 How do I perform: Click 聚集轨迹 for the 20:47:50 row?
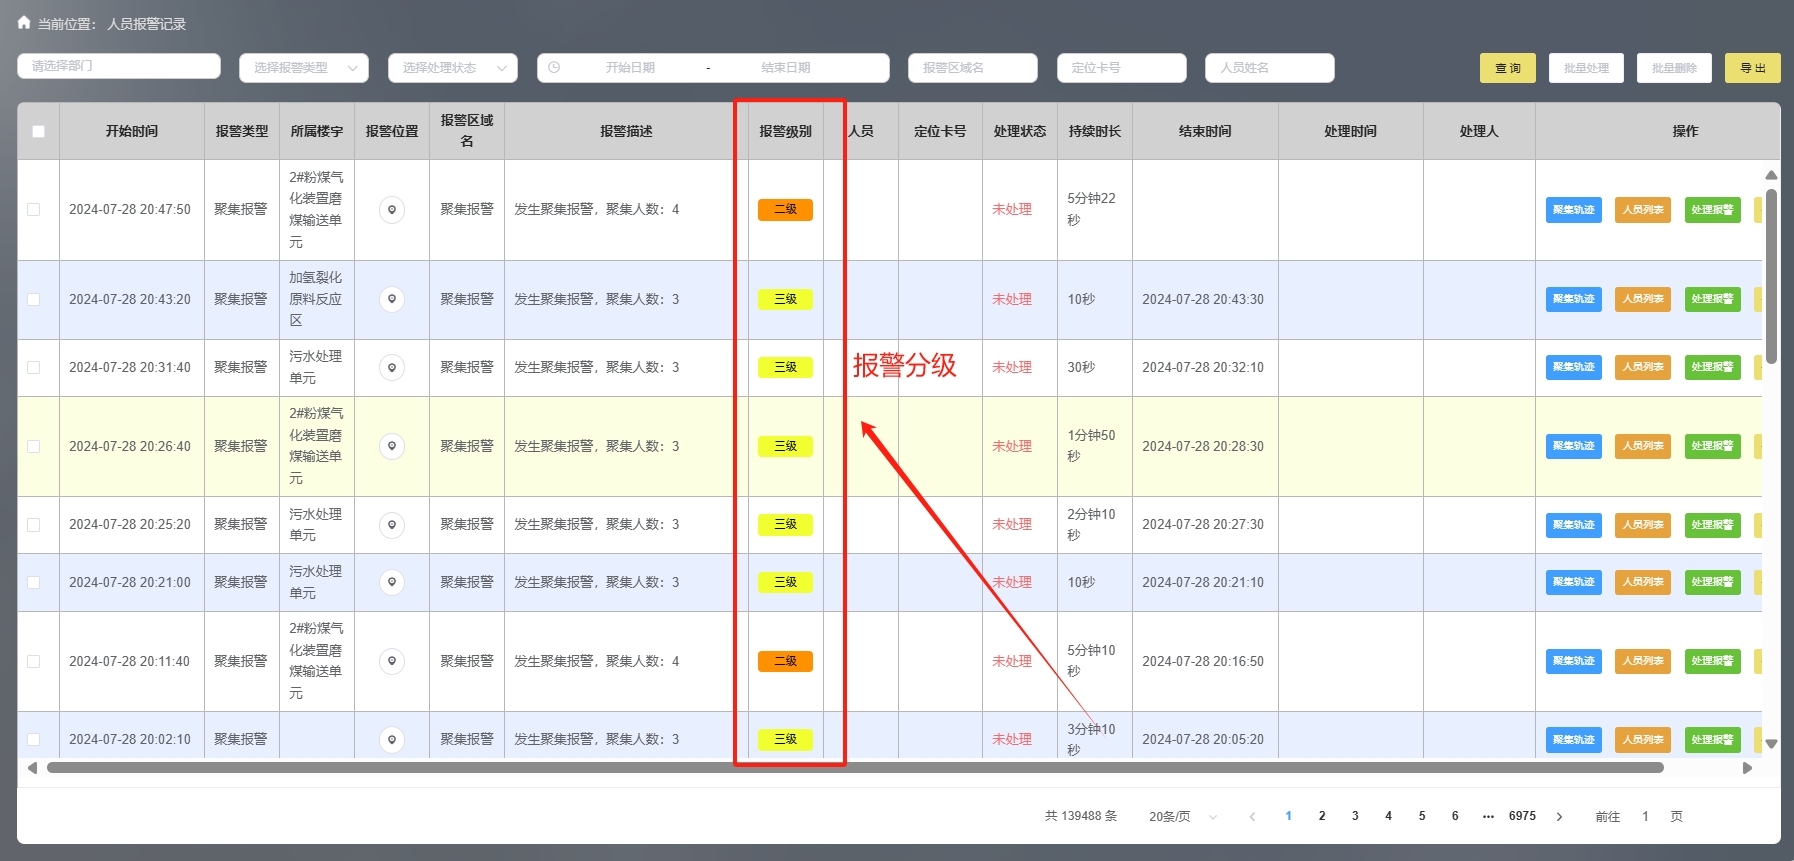(x=1574, y=210)
